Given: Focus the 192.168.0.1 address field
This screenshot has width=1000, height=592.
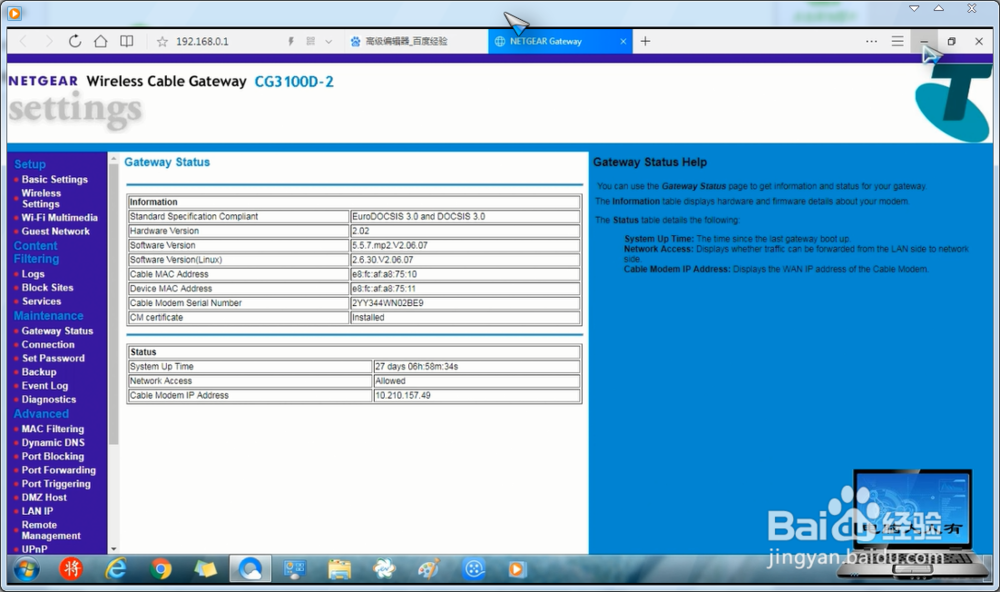Looking at the screenshot, I should pyautogui.click(x=202, y=41).
